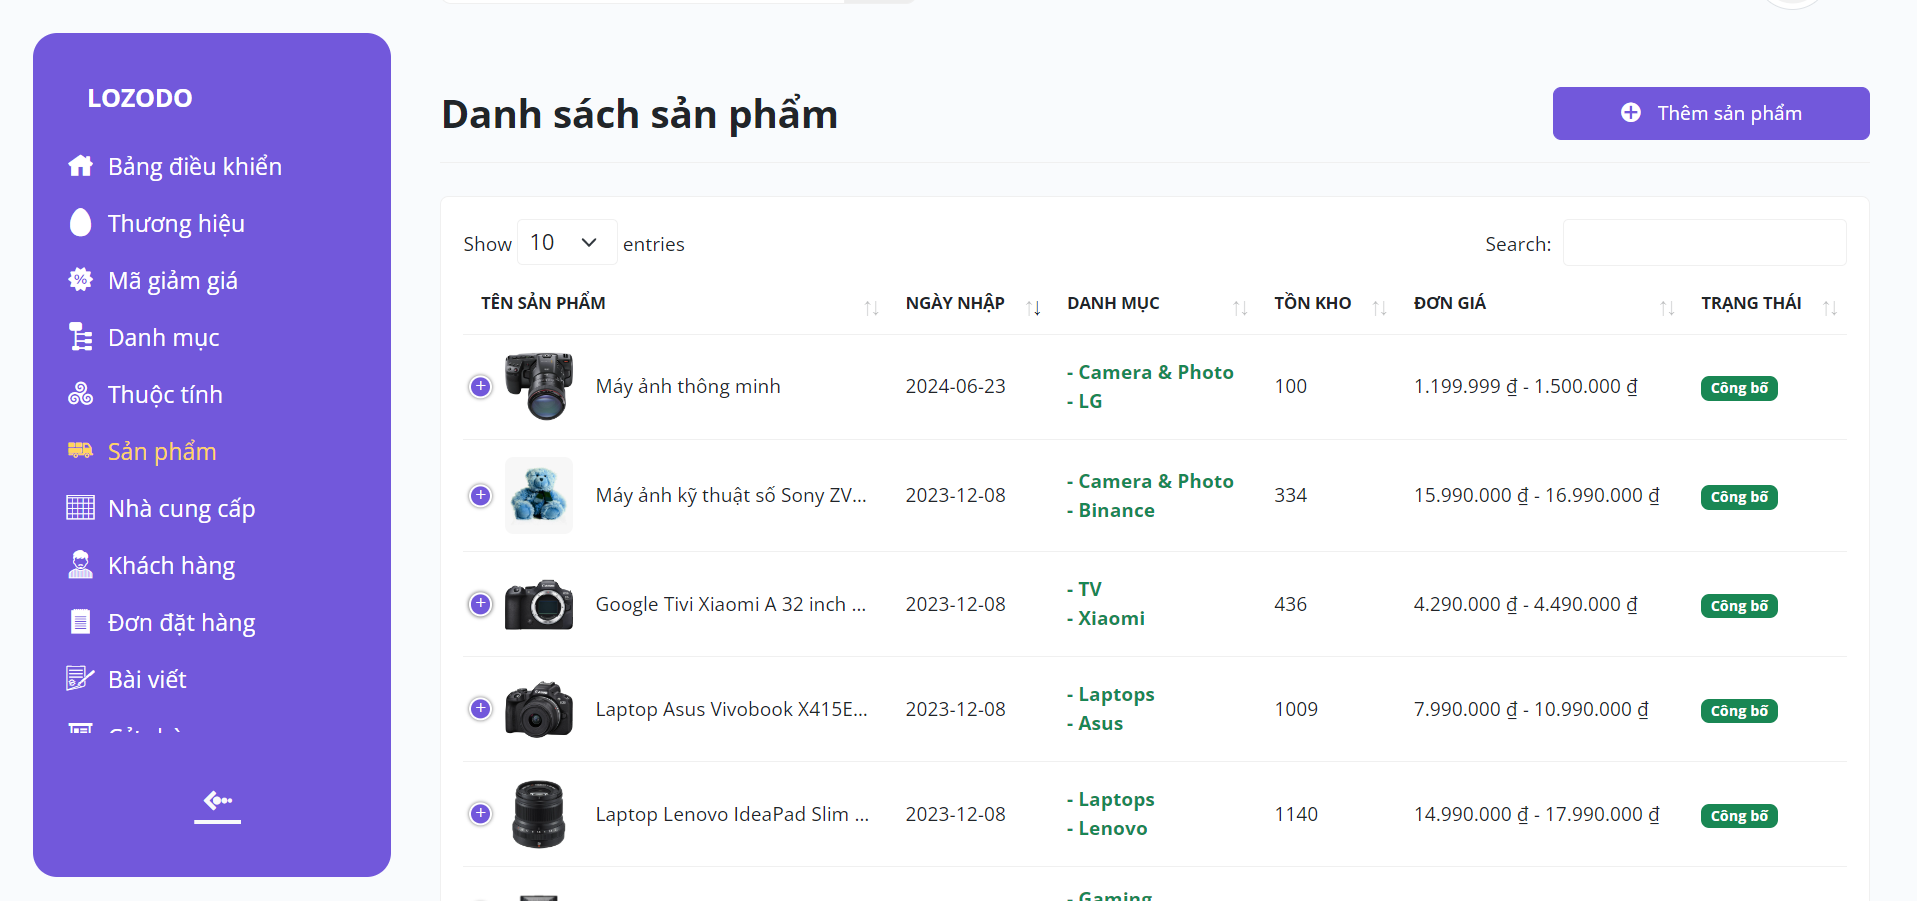The image size is (1917, 901).
Task: Click the plus icon in Thêm sản phẩm
Action: coord(1631,113)
